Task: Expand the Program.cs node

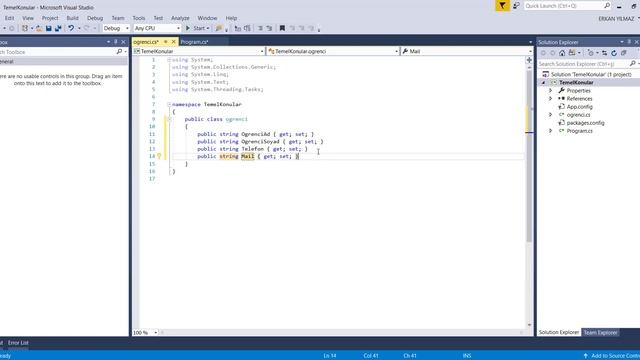Action: pyautogui.click(x=551, y=131)
